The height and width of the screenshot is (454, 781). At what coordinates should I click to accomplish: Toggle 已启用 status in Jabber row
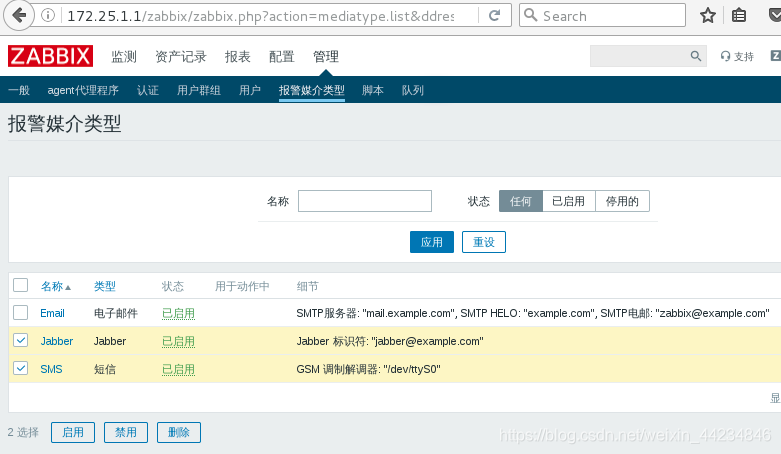click(178, 341)
